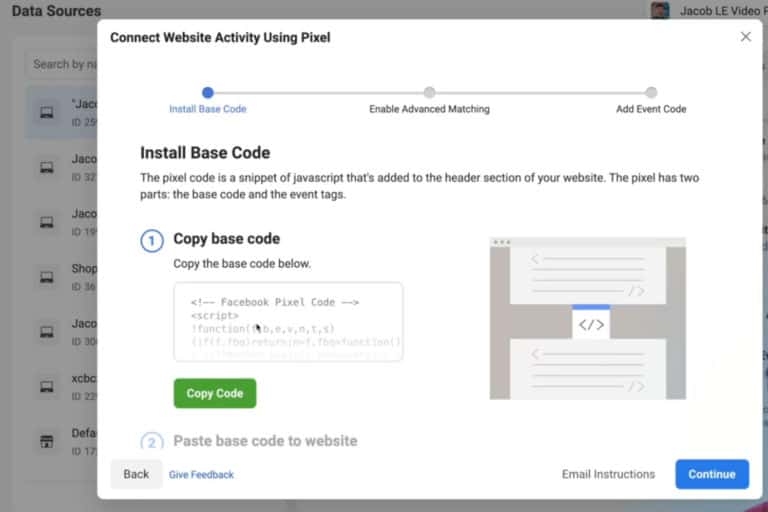This screenshot has height=512, width=768.
Task: Open the Jacob LE profile avatar
Action: (x=660, y=10)
